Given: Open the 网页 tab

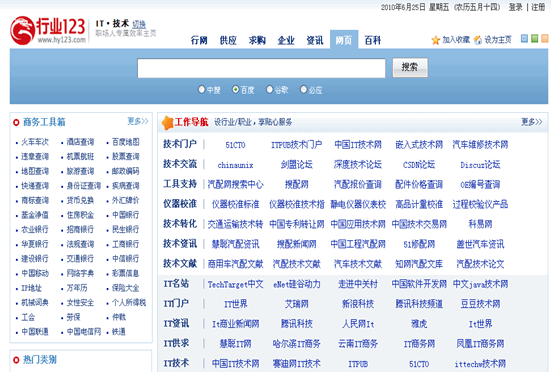Looking at the screenshot, I should point(344,40).
